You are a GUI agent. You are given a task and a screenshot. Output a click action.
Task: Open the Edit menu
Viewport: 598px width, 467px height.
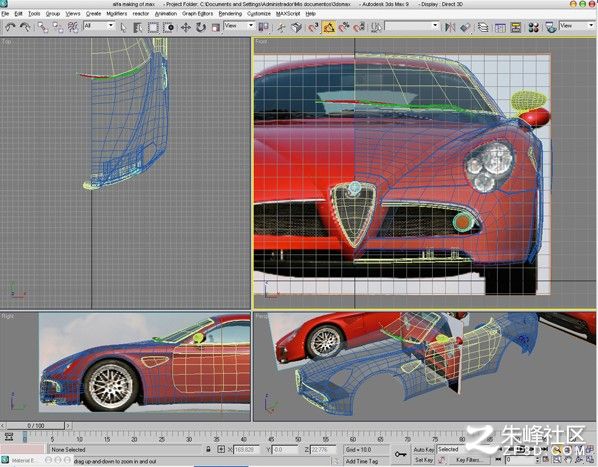18,13
